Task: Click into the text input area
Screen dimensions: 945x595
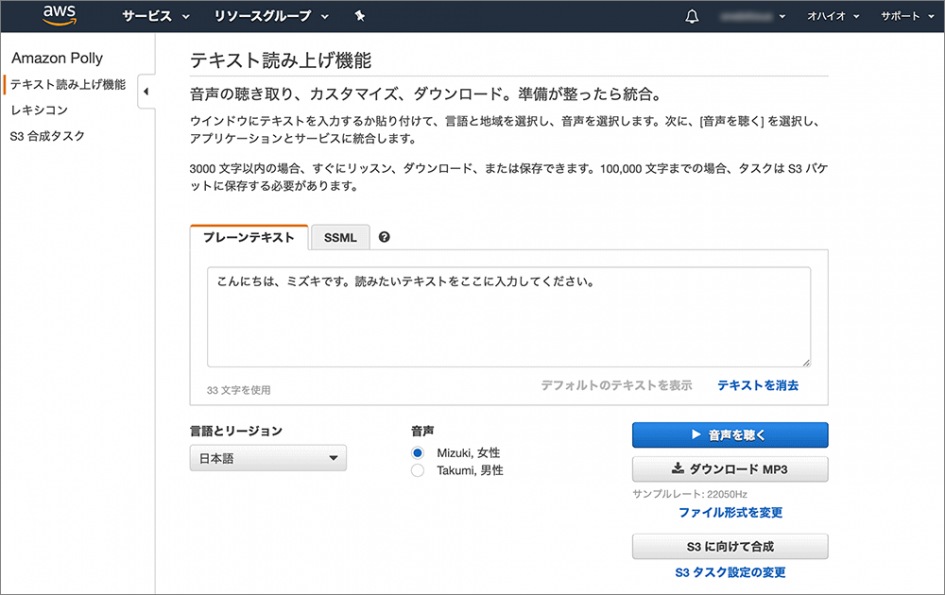Action: coord(509,317)
